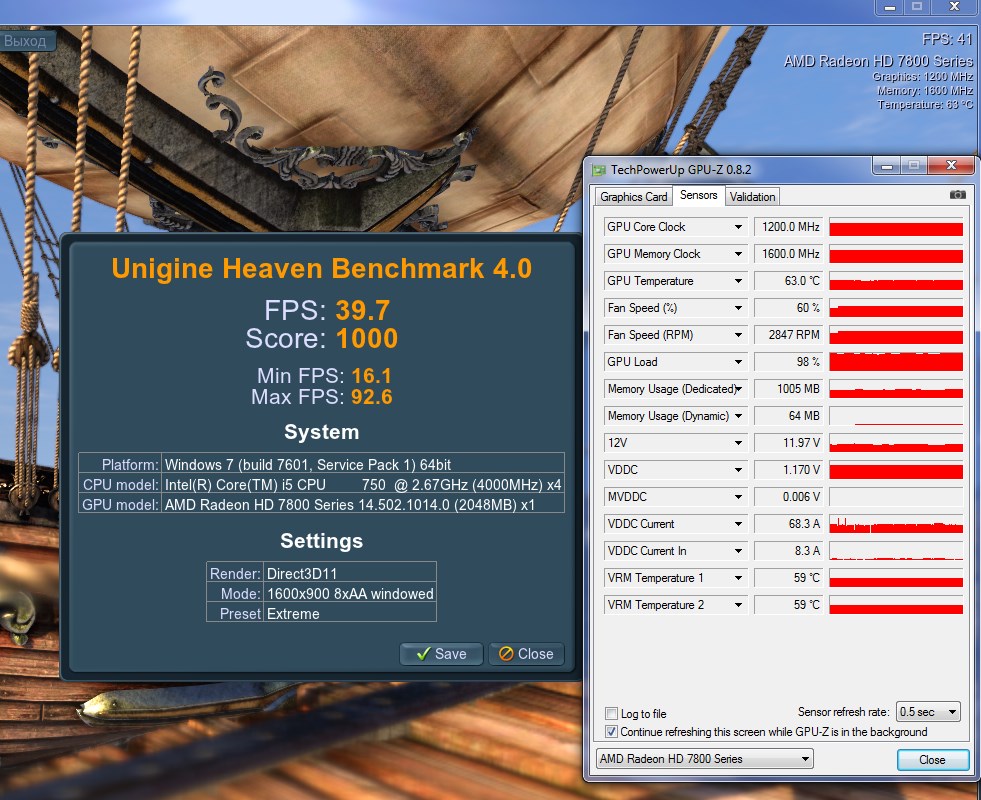Viewport: 981px width, 800px height.
Task: Expand VDDC Current sensor dropdown
Action: pyautogui.click(x=738, y=524)
